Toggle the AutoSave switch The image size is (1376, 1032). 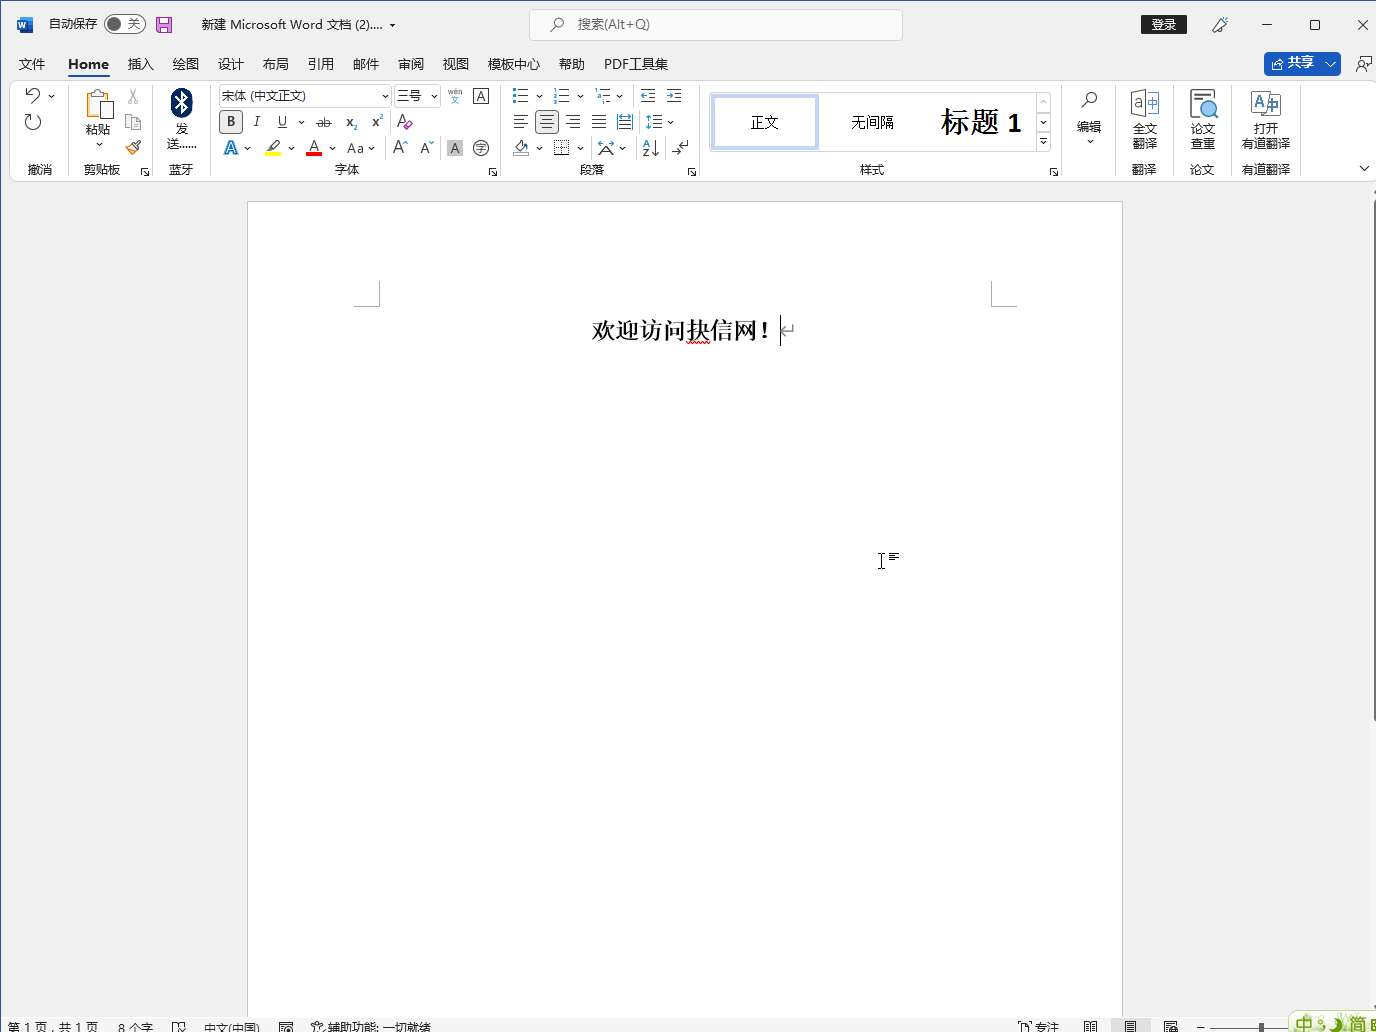tap(124, 24)
